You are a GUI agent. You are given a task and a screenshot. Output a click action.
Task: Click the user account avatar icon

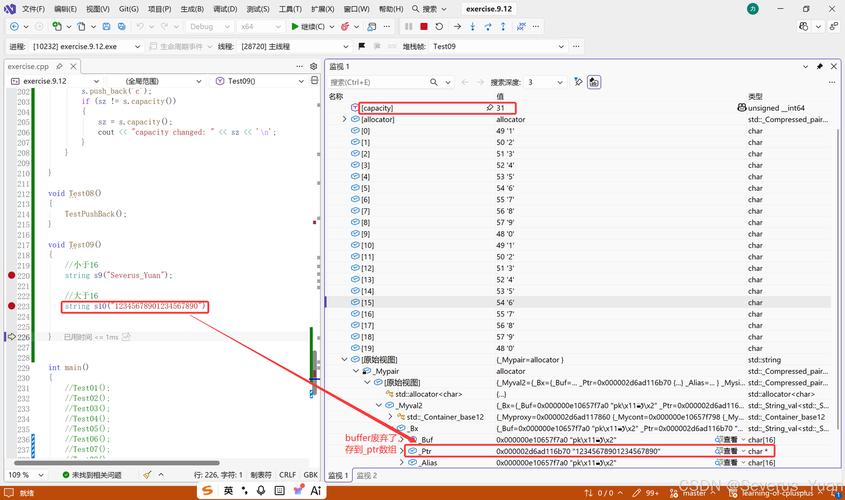click(753, 9)
